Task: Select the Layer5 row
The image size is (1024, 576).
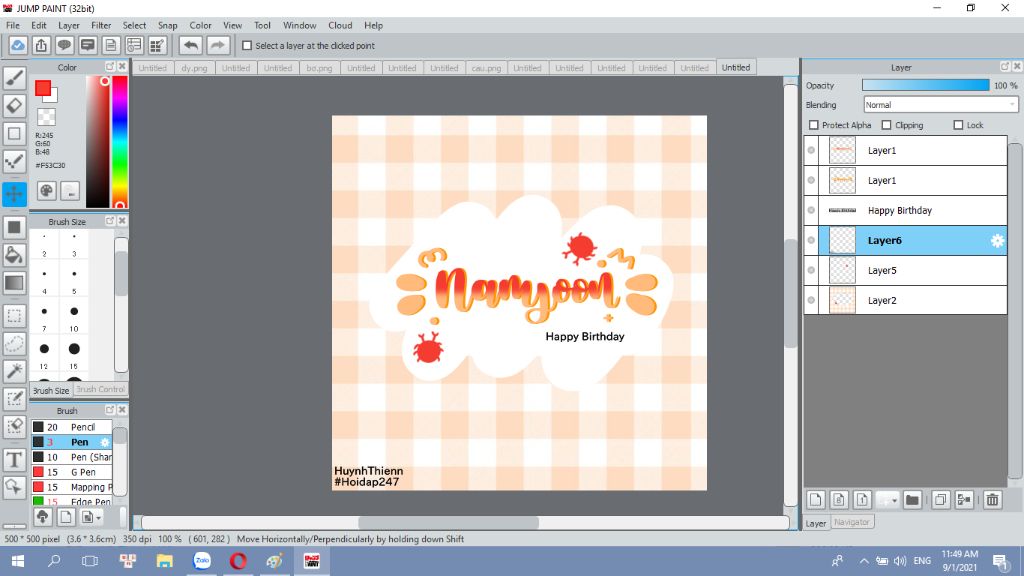Action: point(913,270)
